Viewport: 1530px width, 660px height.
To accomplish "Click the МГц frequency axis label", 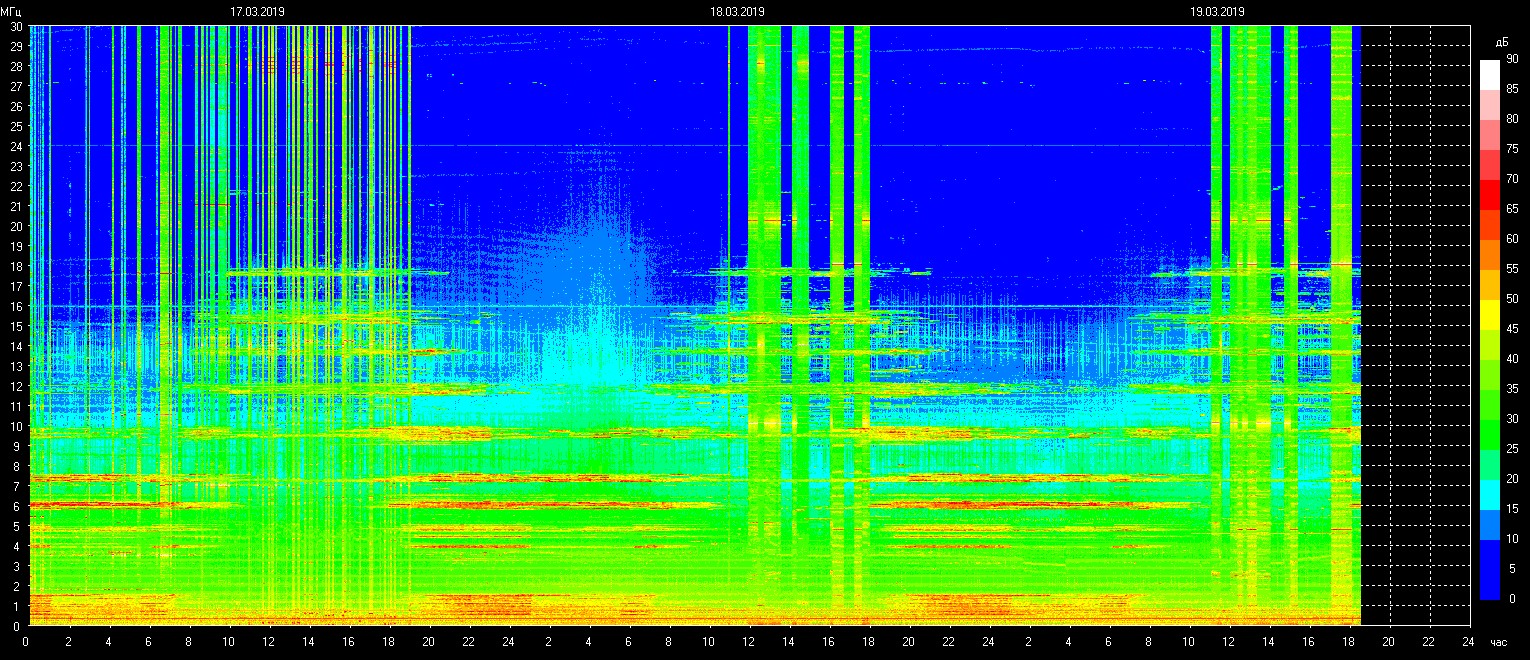I will pos(12,12).
